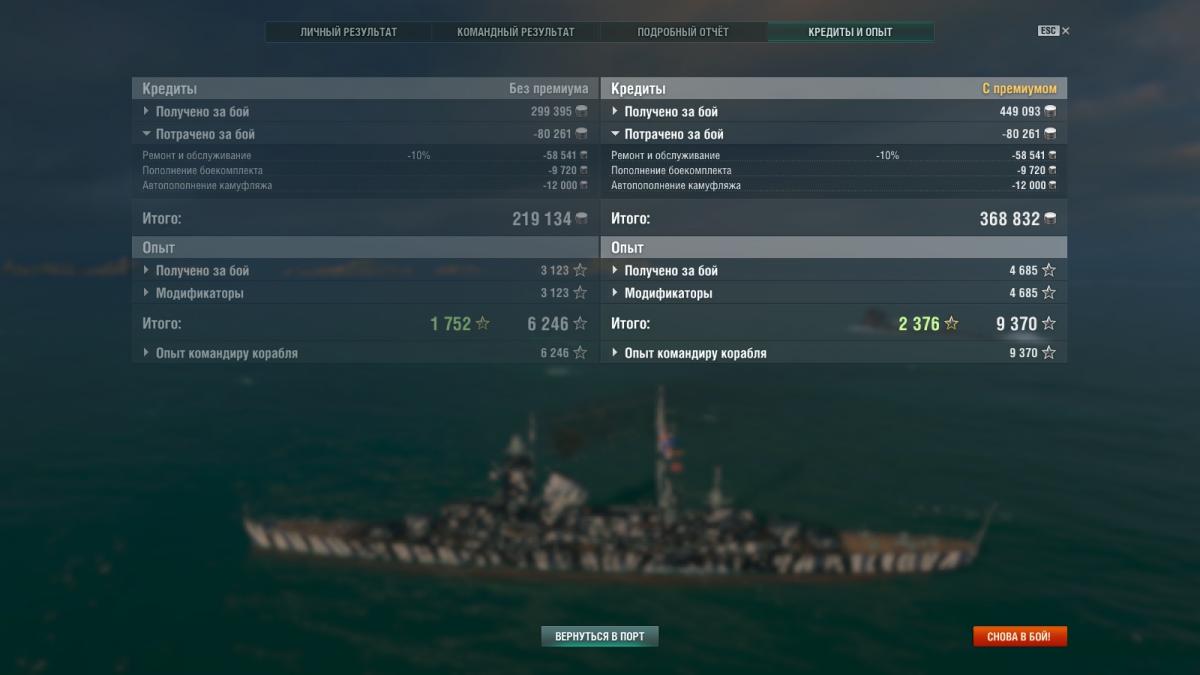Click 'Вернуться в порт' button
This screenshot has height=675, width=1200.
[600, 636]
